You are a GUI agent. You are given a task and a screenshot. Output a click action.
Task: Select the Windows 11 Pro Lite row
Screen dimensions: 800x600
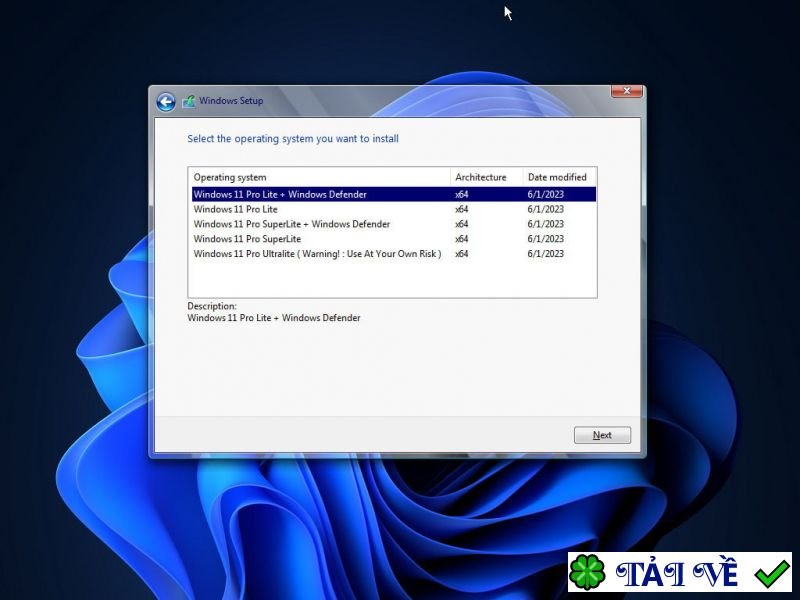coord(393,209)
